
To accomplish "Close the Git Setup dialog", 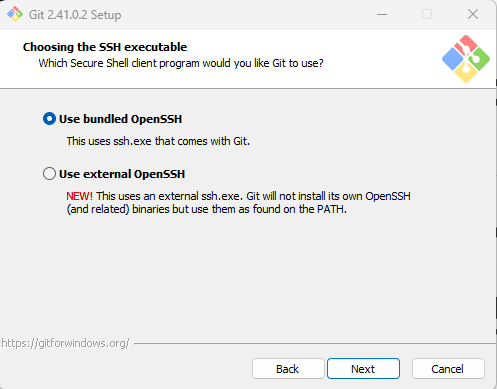I will tap(473, 14).
